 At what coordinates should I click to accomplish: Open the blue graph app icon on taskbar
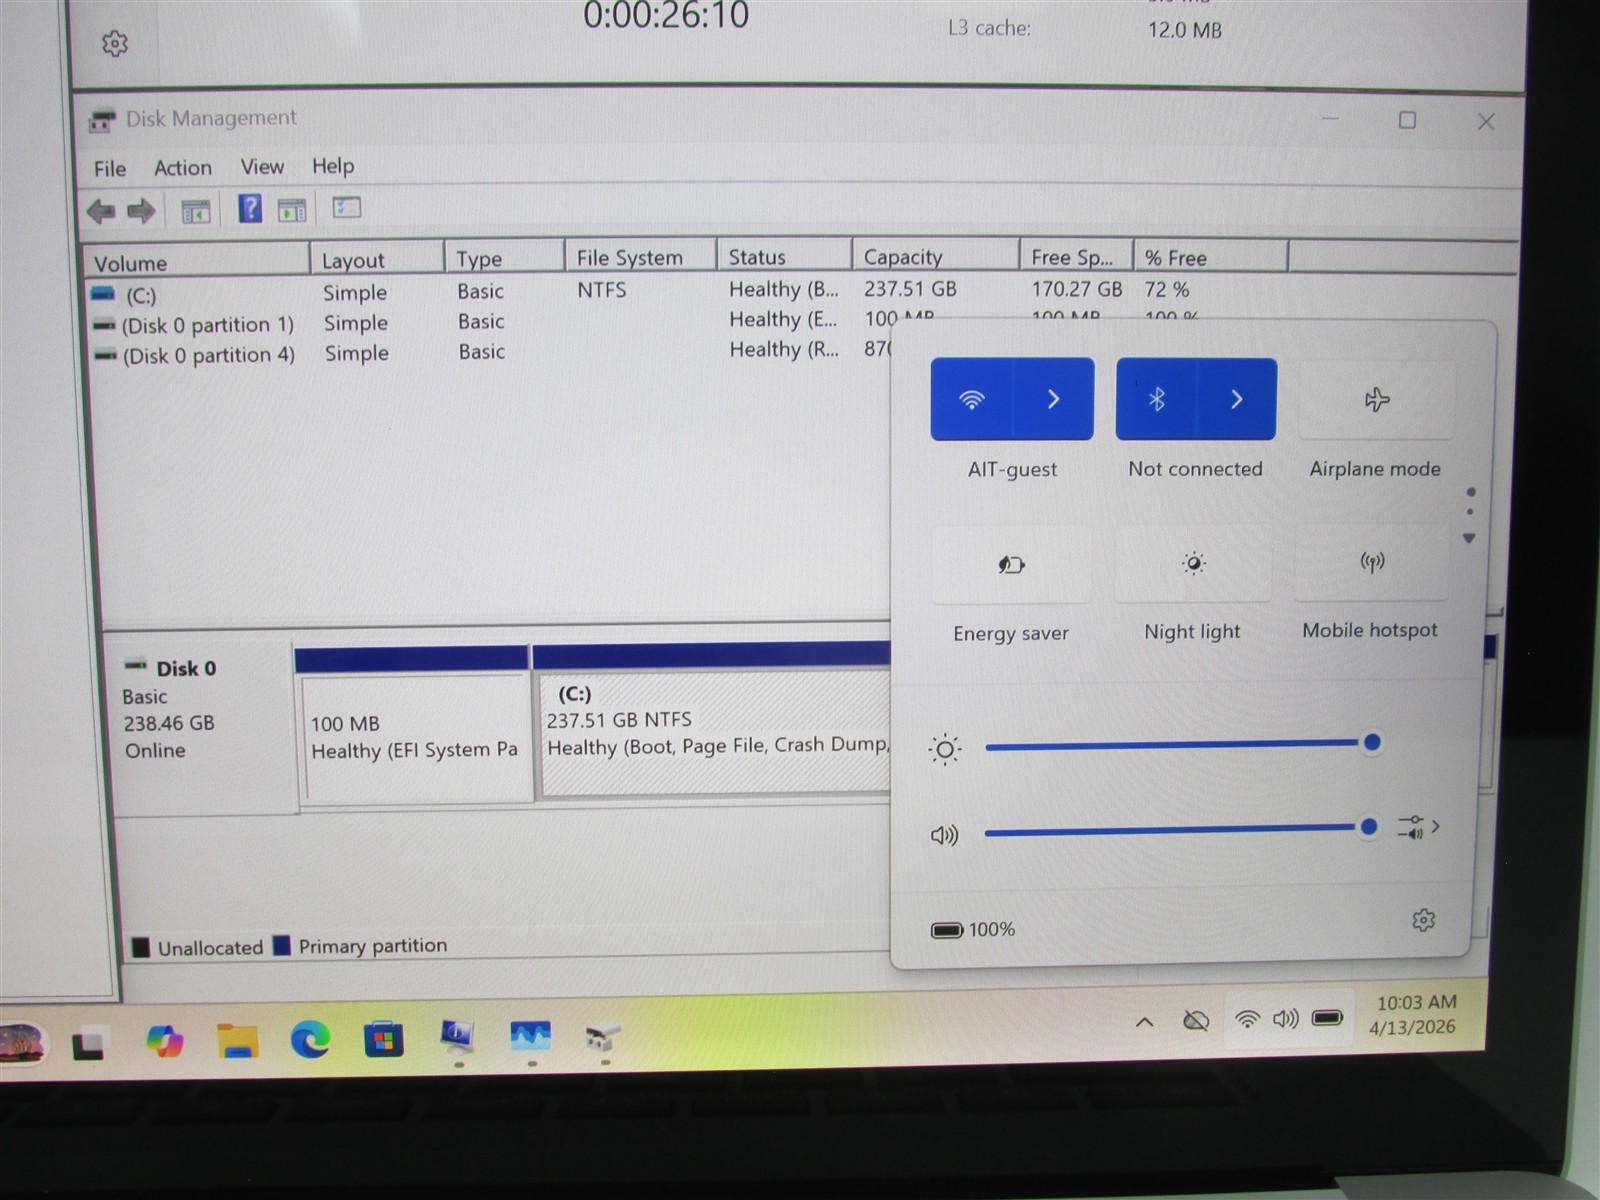click(x=531, y=1037)
